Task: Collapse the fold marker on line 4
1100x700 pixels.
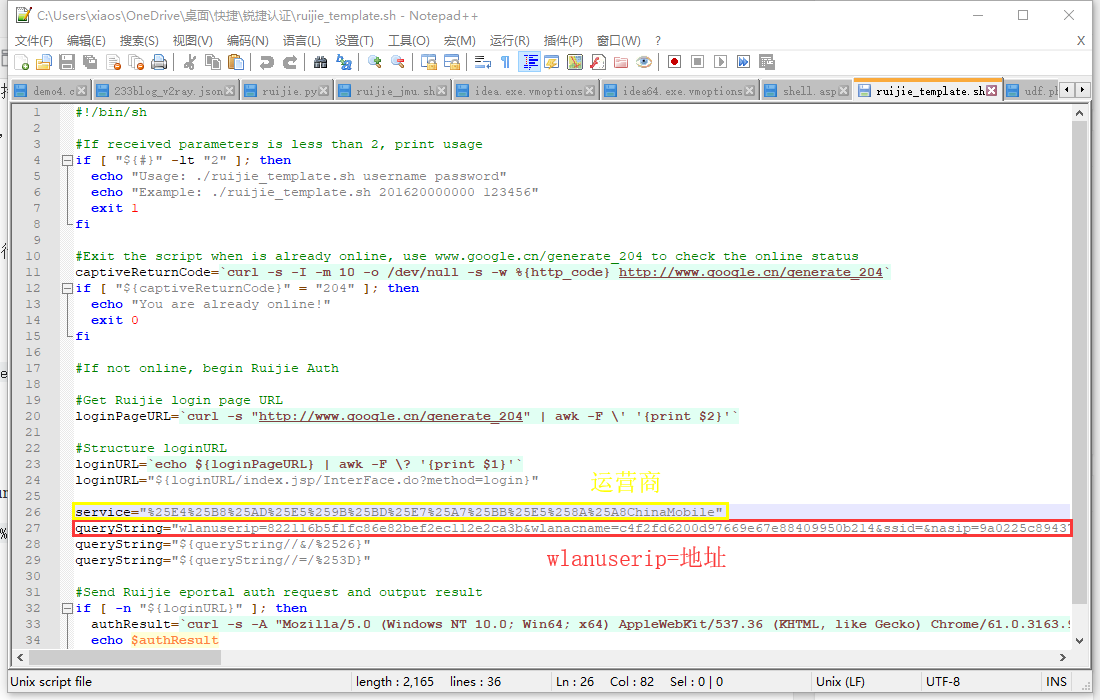Action: coord(65,160)
